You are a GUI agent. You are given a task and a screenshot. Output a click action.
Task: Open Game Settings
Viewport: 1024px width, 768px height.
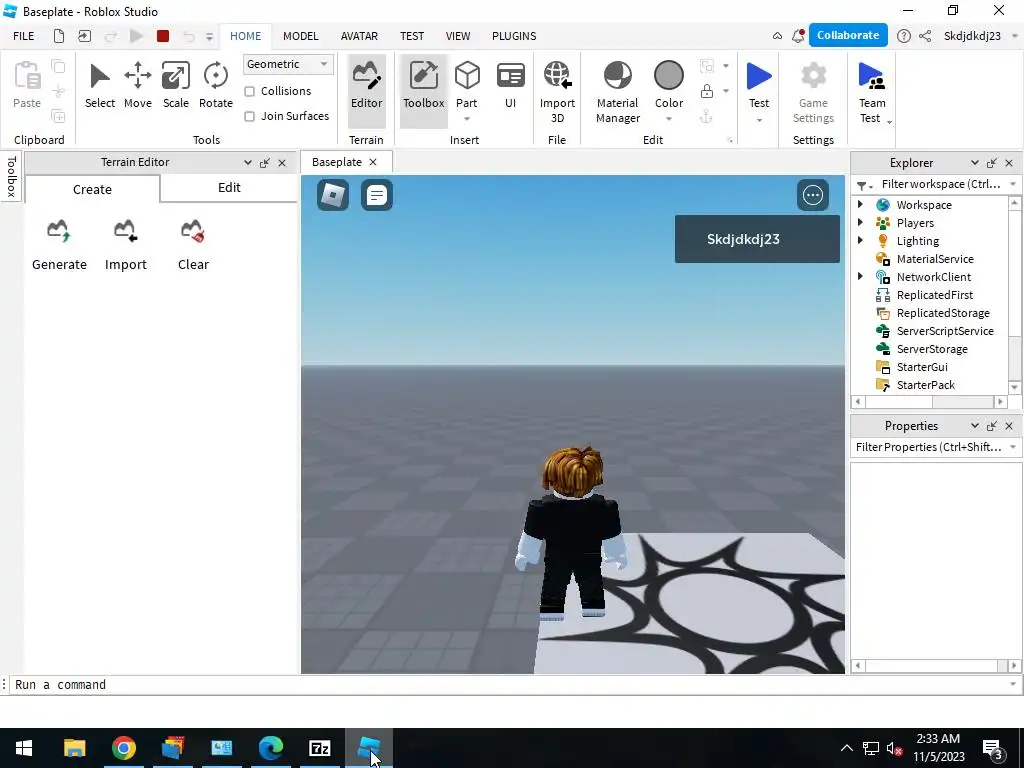coord(813,91)
